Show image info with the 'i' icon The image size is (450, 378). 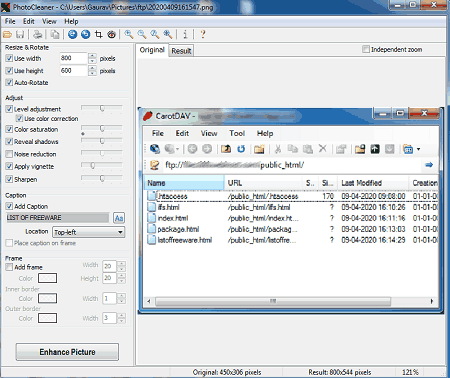[x=185, y=34]
